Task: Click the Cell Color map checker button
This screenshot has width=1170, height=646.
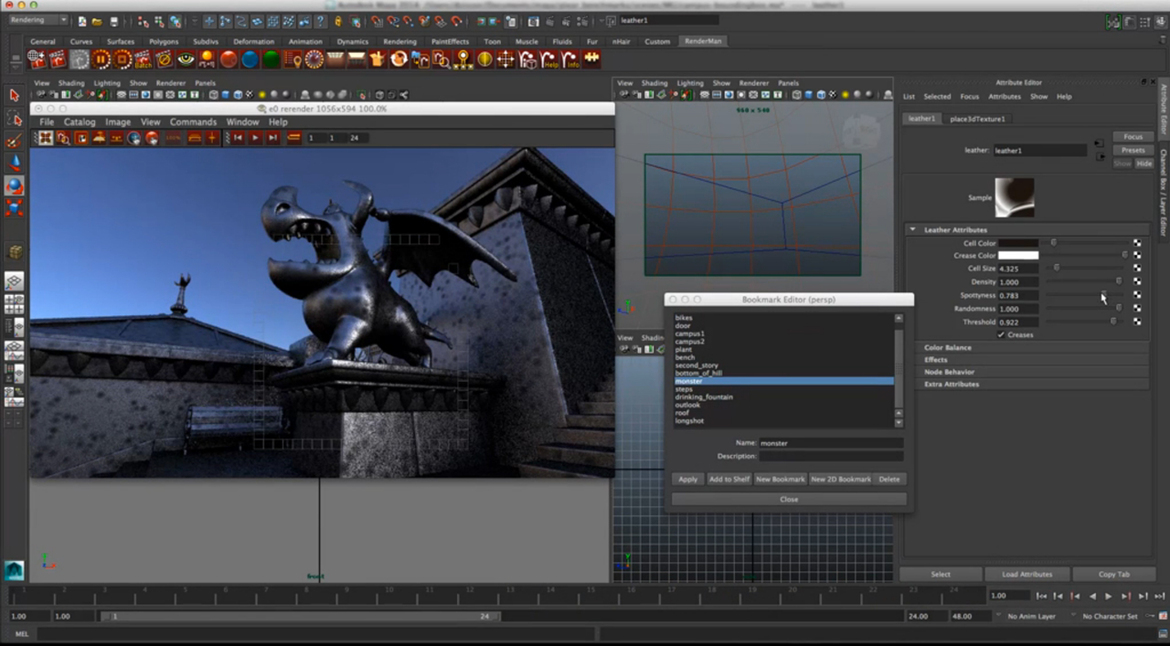Action: coord(1137,243)
